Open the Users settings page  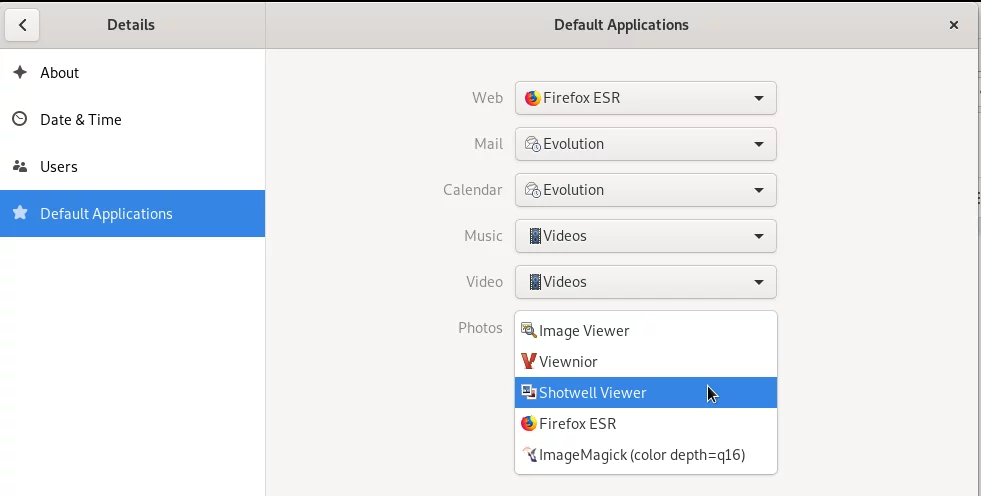(133, 166)
